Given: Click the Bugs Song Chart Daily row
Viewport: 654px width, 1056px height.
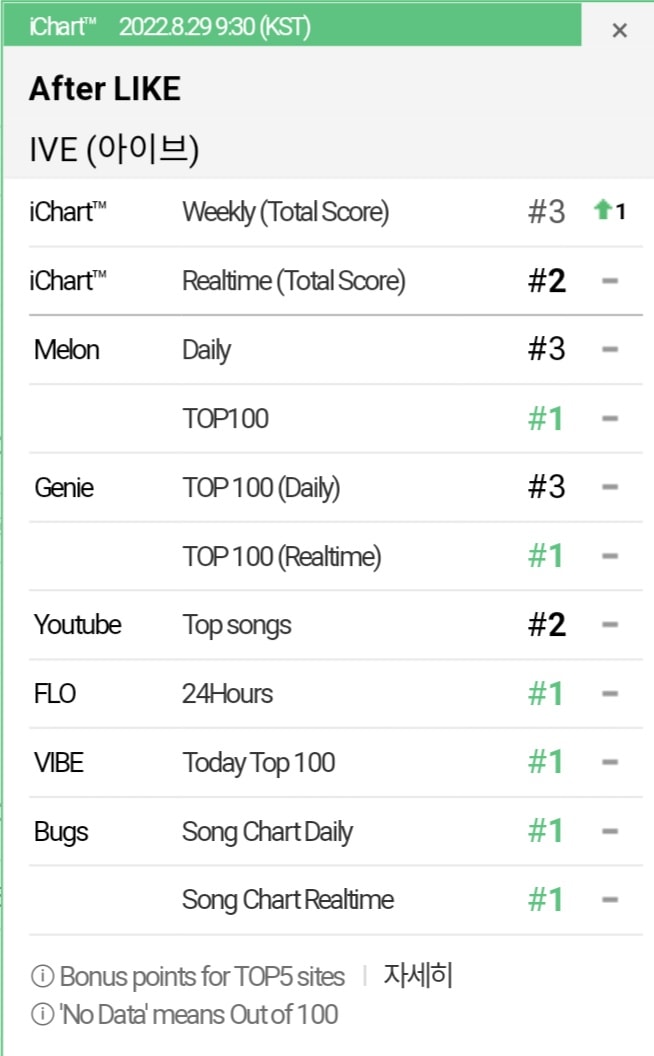Looking at the screenshot, I should coord(335,831).
